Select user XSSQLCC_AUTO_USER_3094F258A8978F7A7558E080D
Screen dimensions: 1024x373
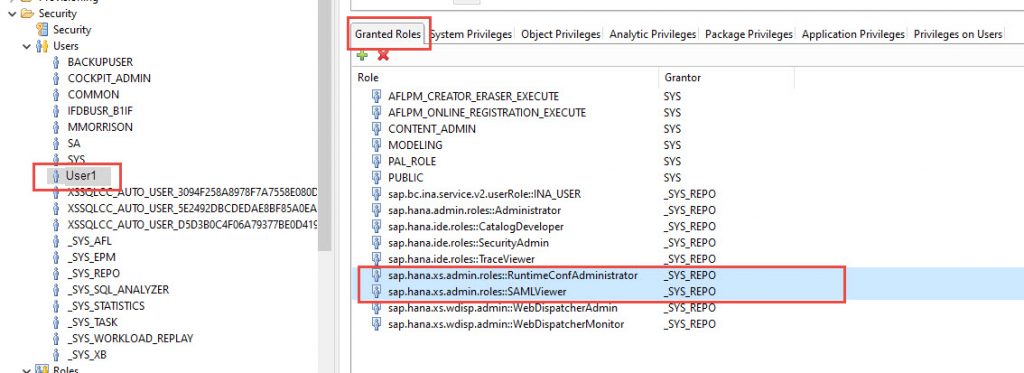192,192
